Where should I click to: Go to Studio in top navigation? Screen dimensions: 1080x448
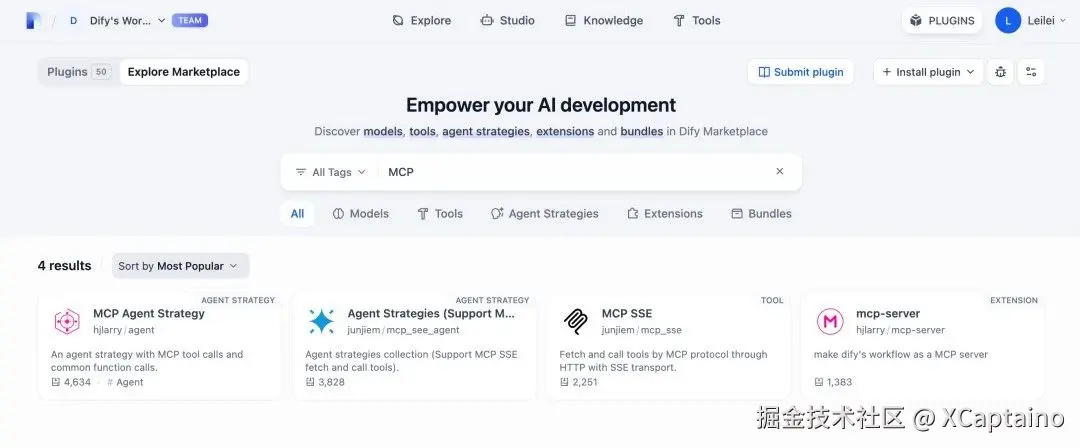tap(507, 20)
